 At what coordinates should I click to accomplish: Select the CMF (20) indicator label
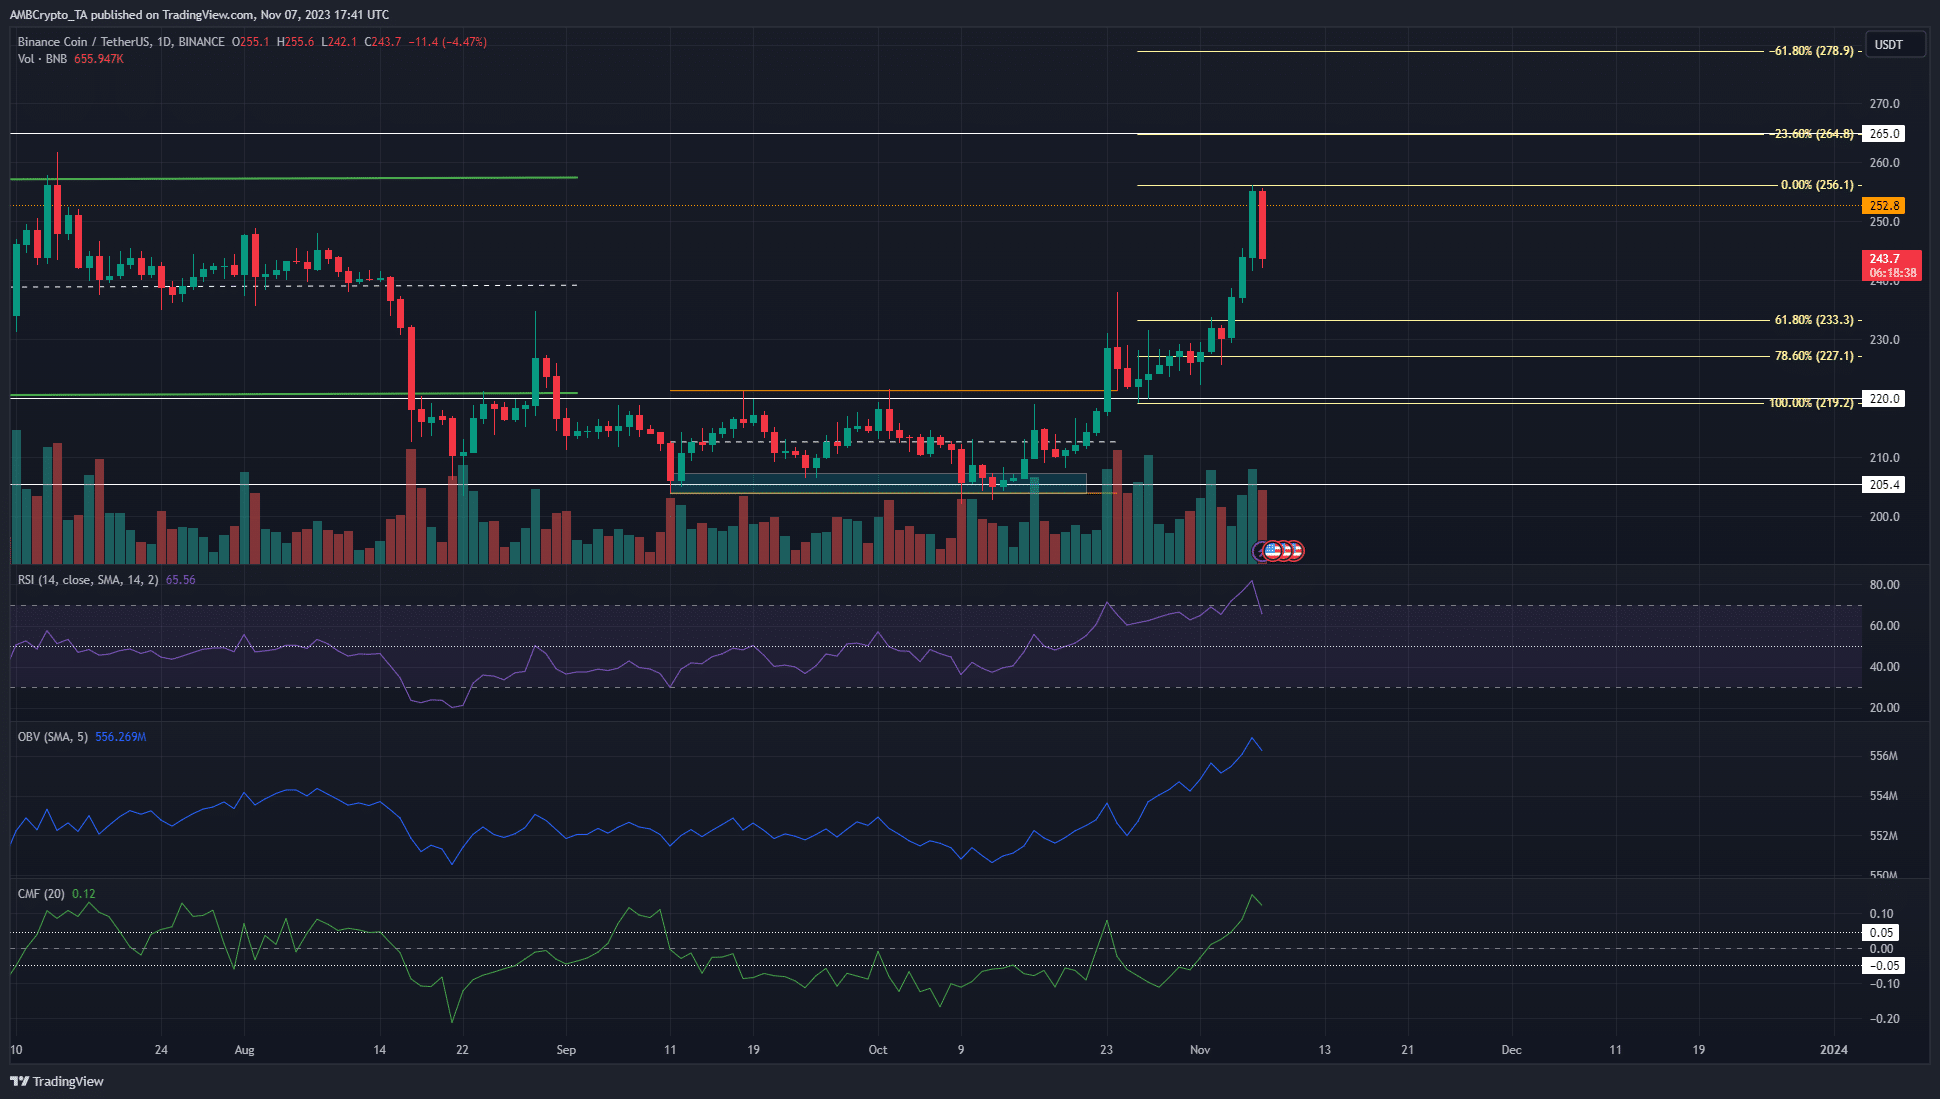[x=41, y=894]
